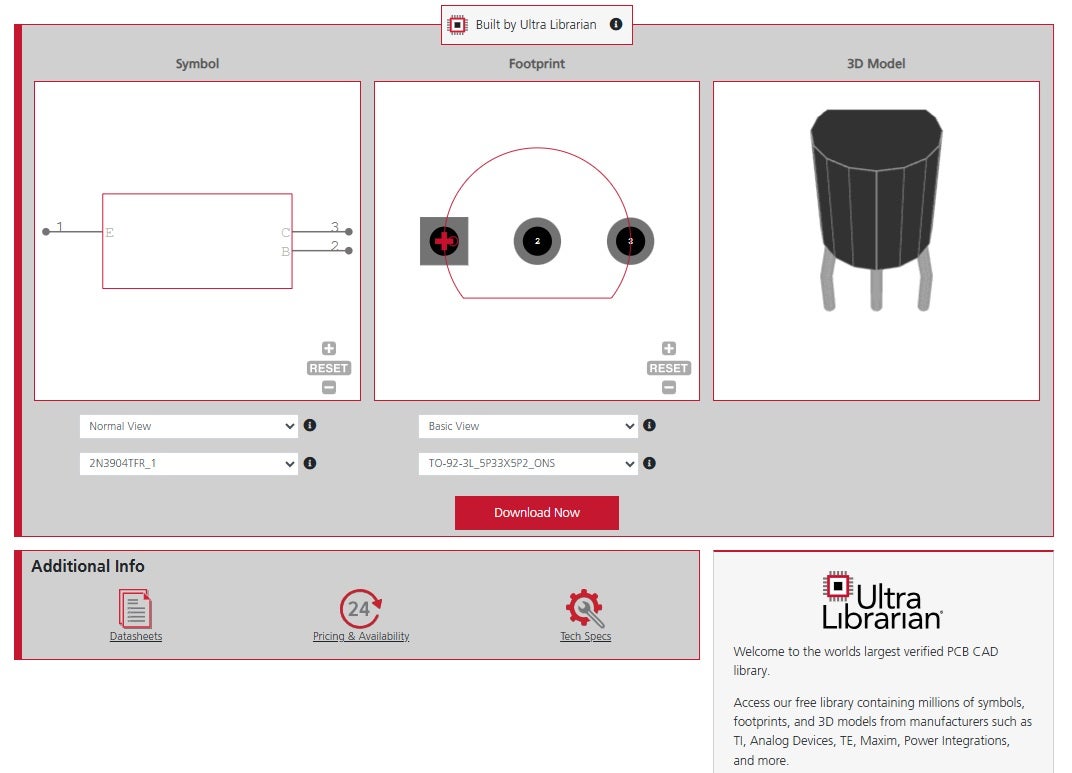Reset the Footprint preview view
Viewport: 1072px width, 773px height.
tap(669, 368)
